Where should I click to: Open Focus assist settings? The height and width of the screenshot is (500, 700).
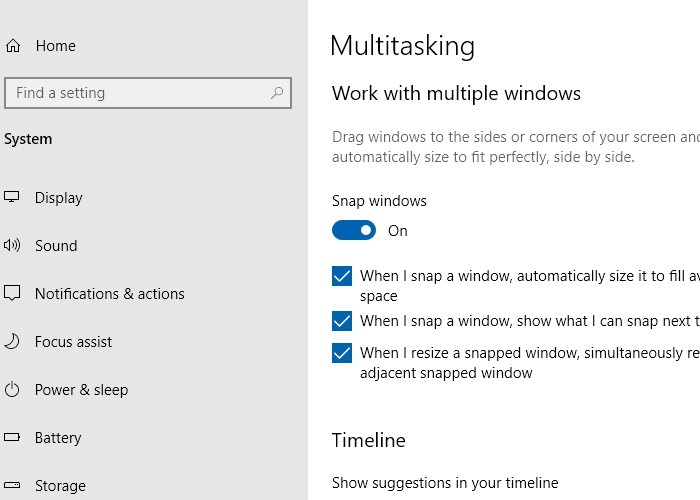(73, 342)
